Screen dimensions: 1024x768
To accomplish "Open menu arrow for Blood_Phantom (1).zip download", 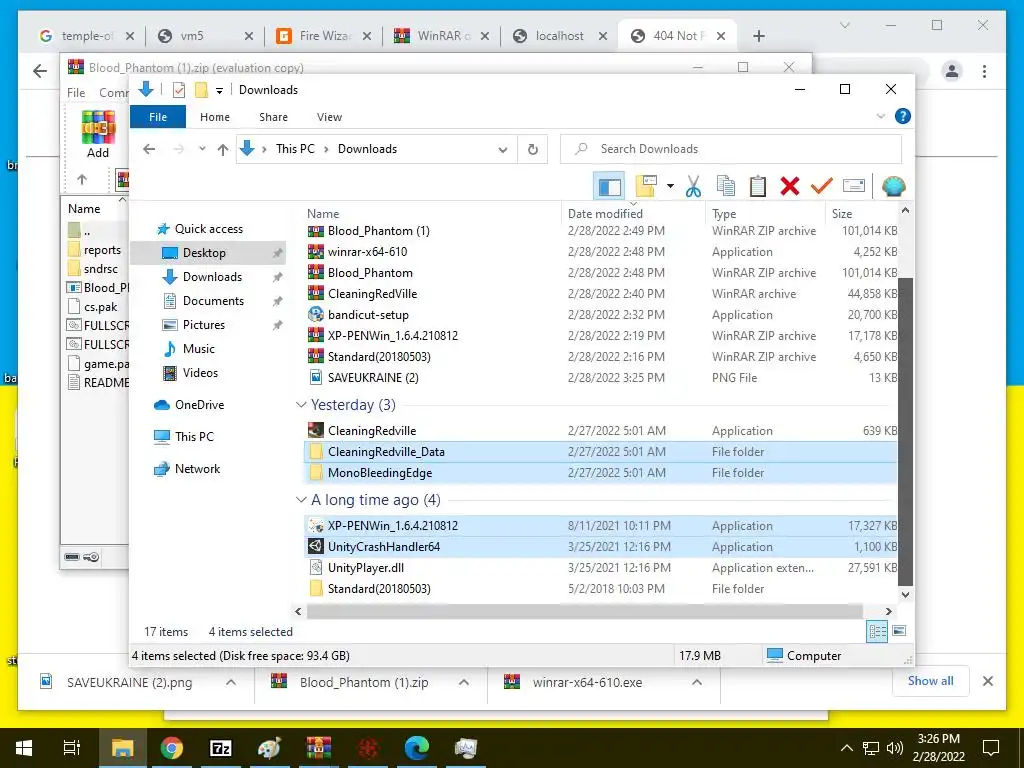I will 464,682.
